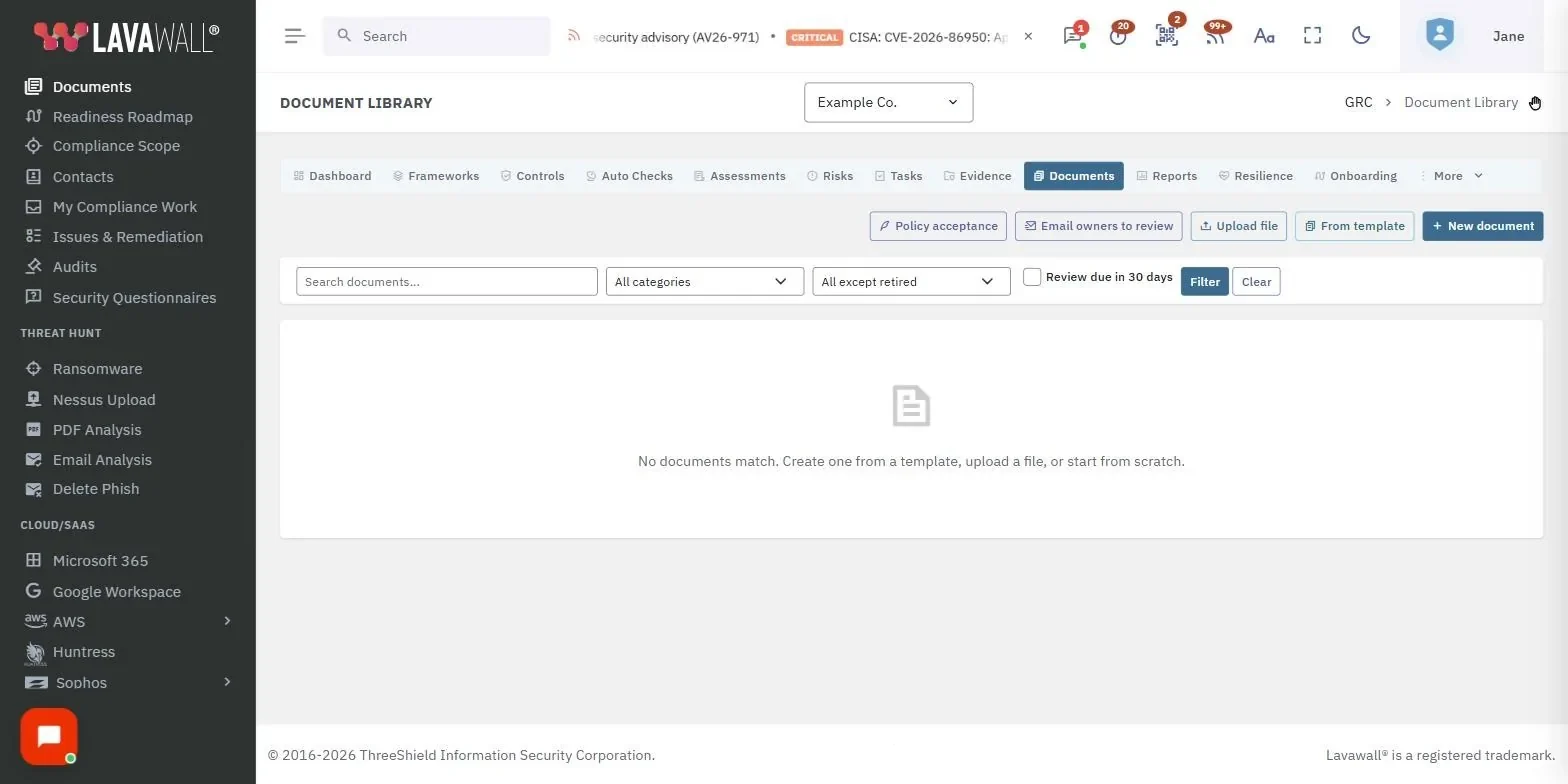The image size is (1568, 784).
Task: Switch to the Resilience tab
Action: coord(1256,176)
